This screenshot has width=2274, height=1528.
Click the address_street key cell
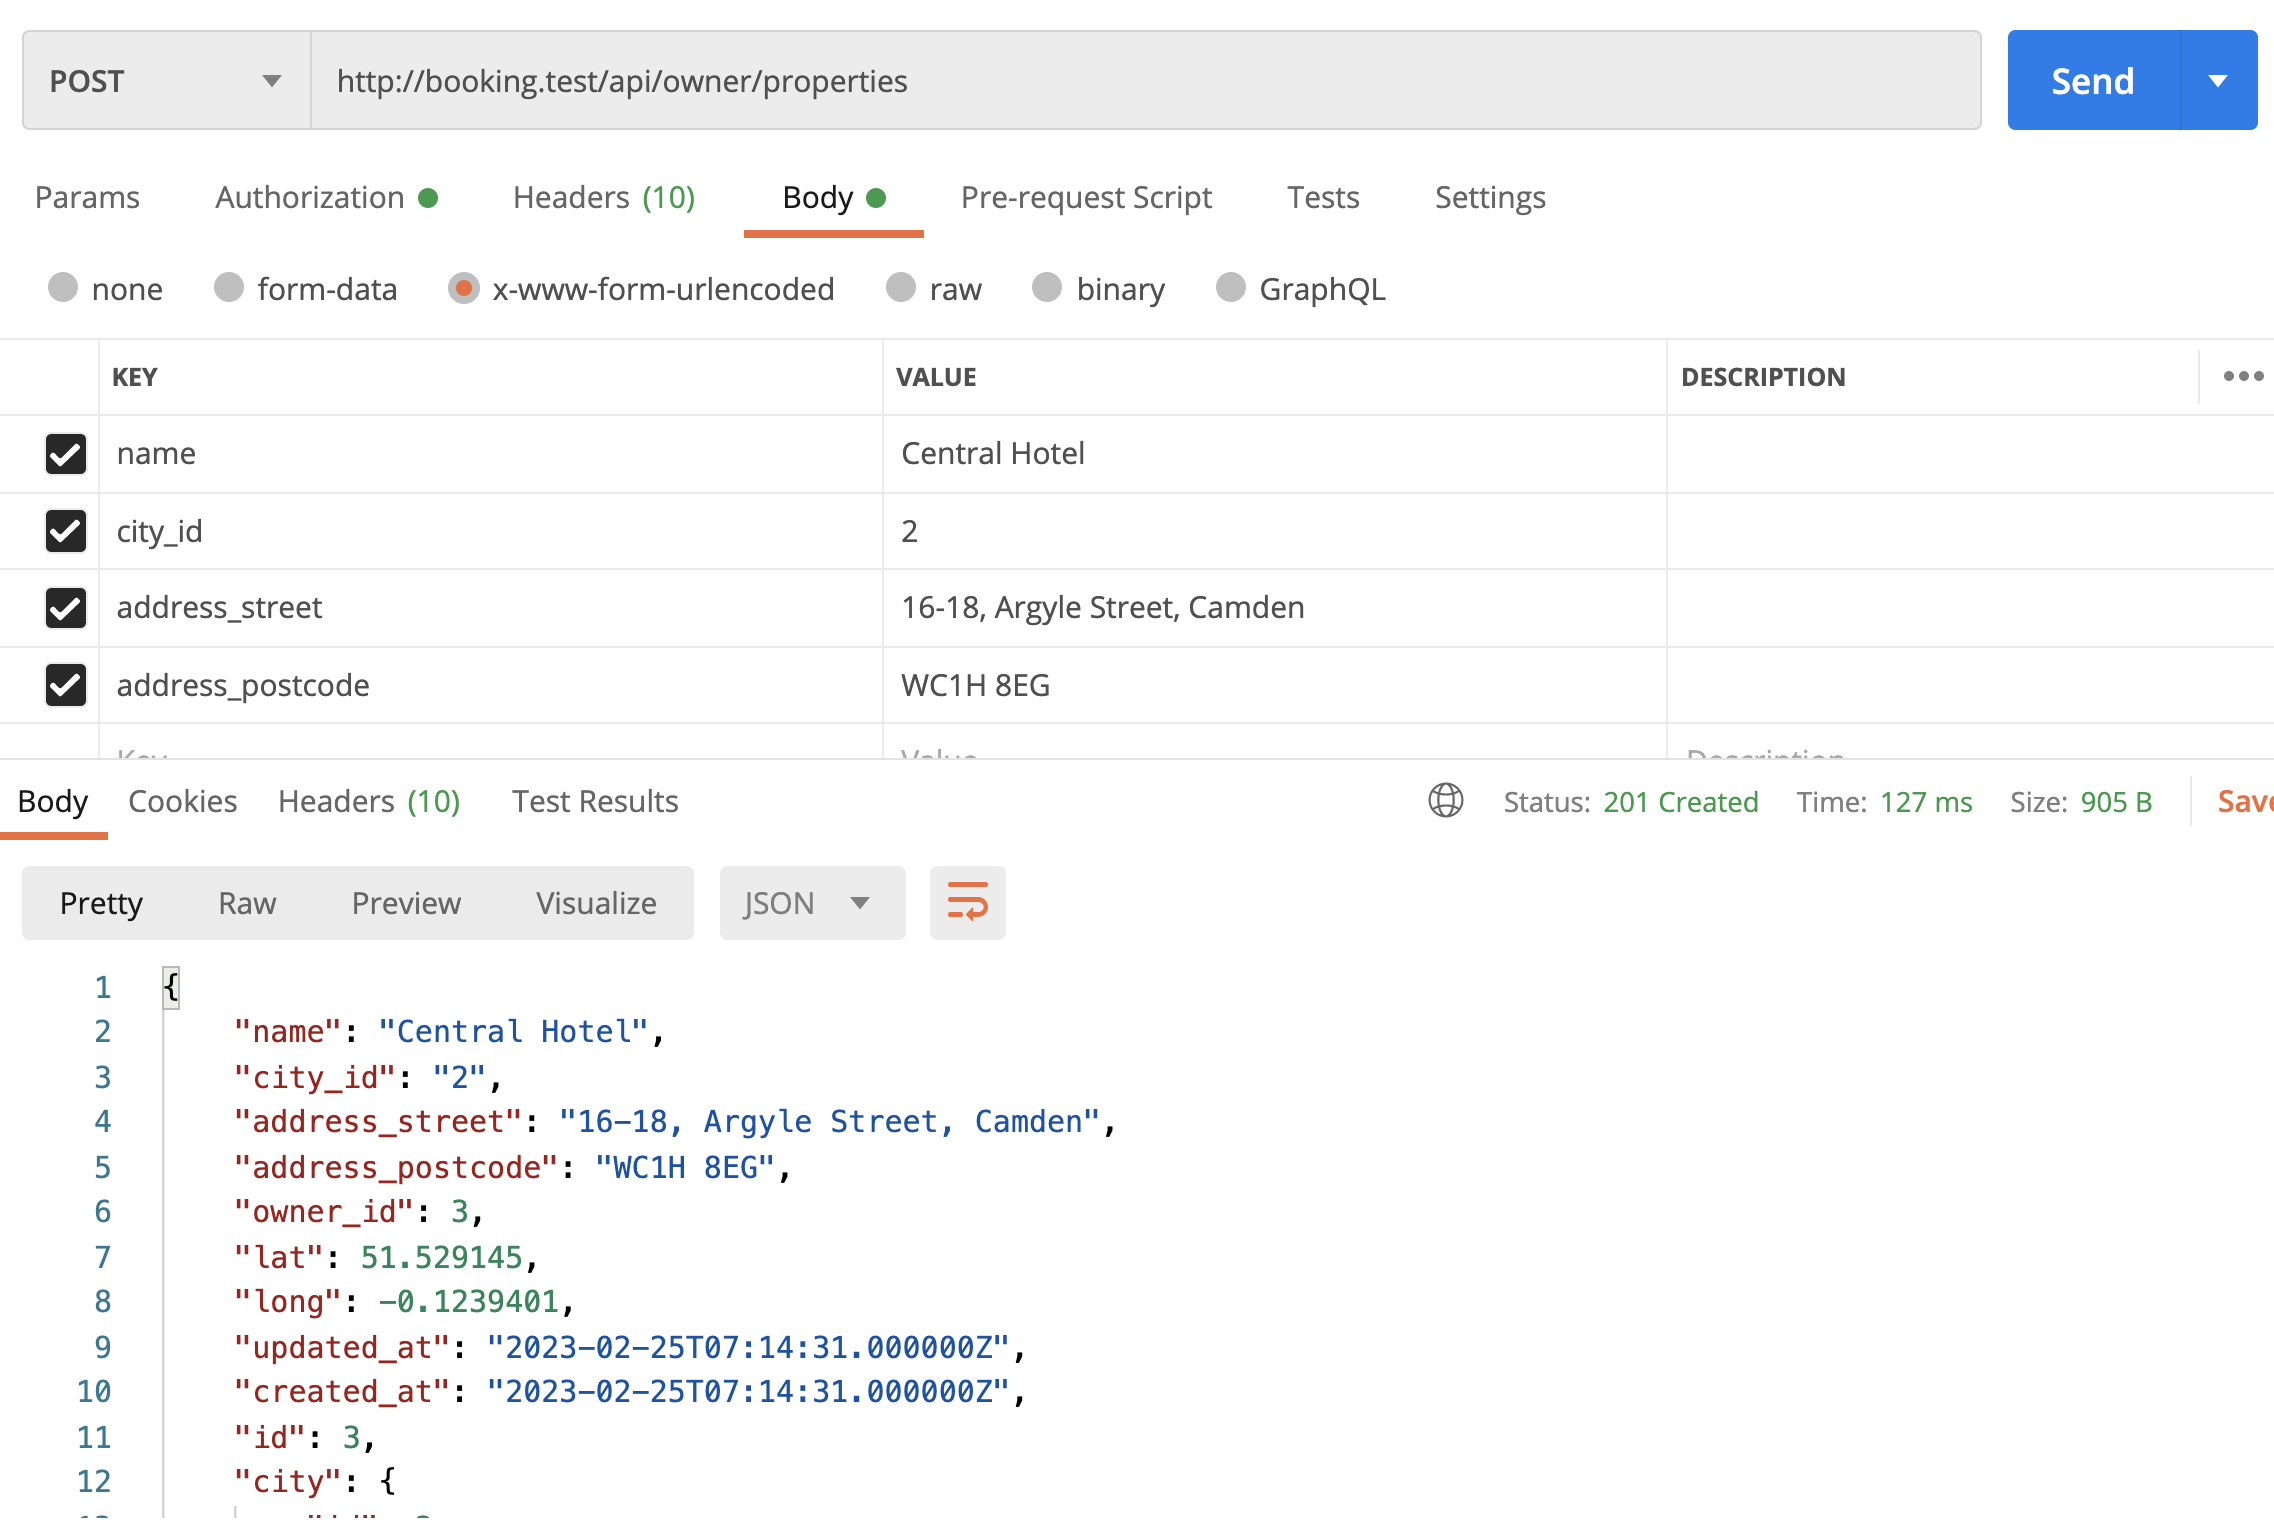click(x=490, y=608)
